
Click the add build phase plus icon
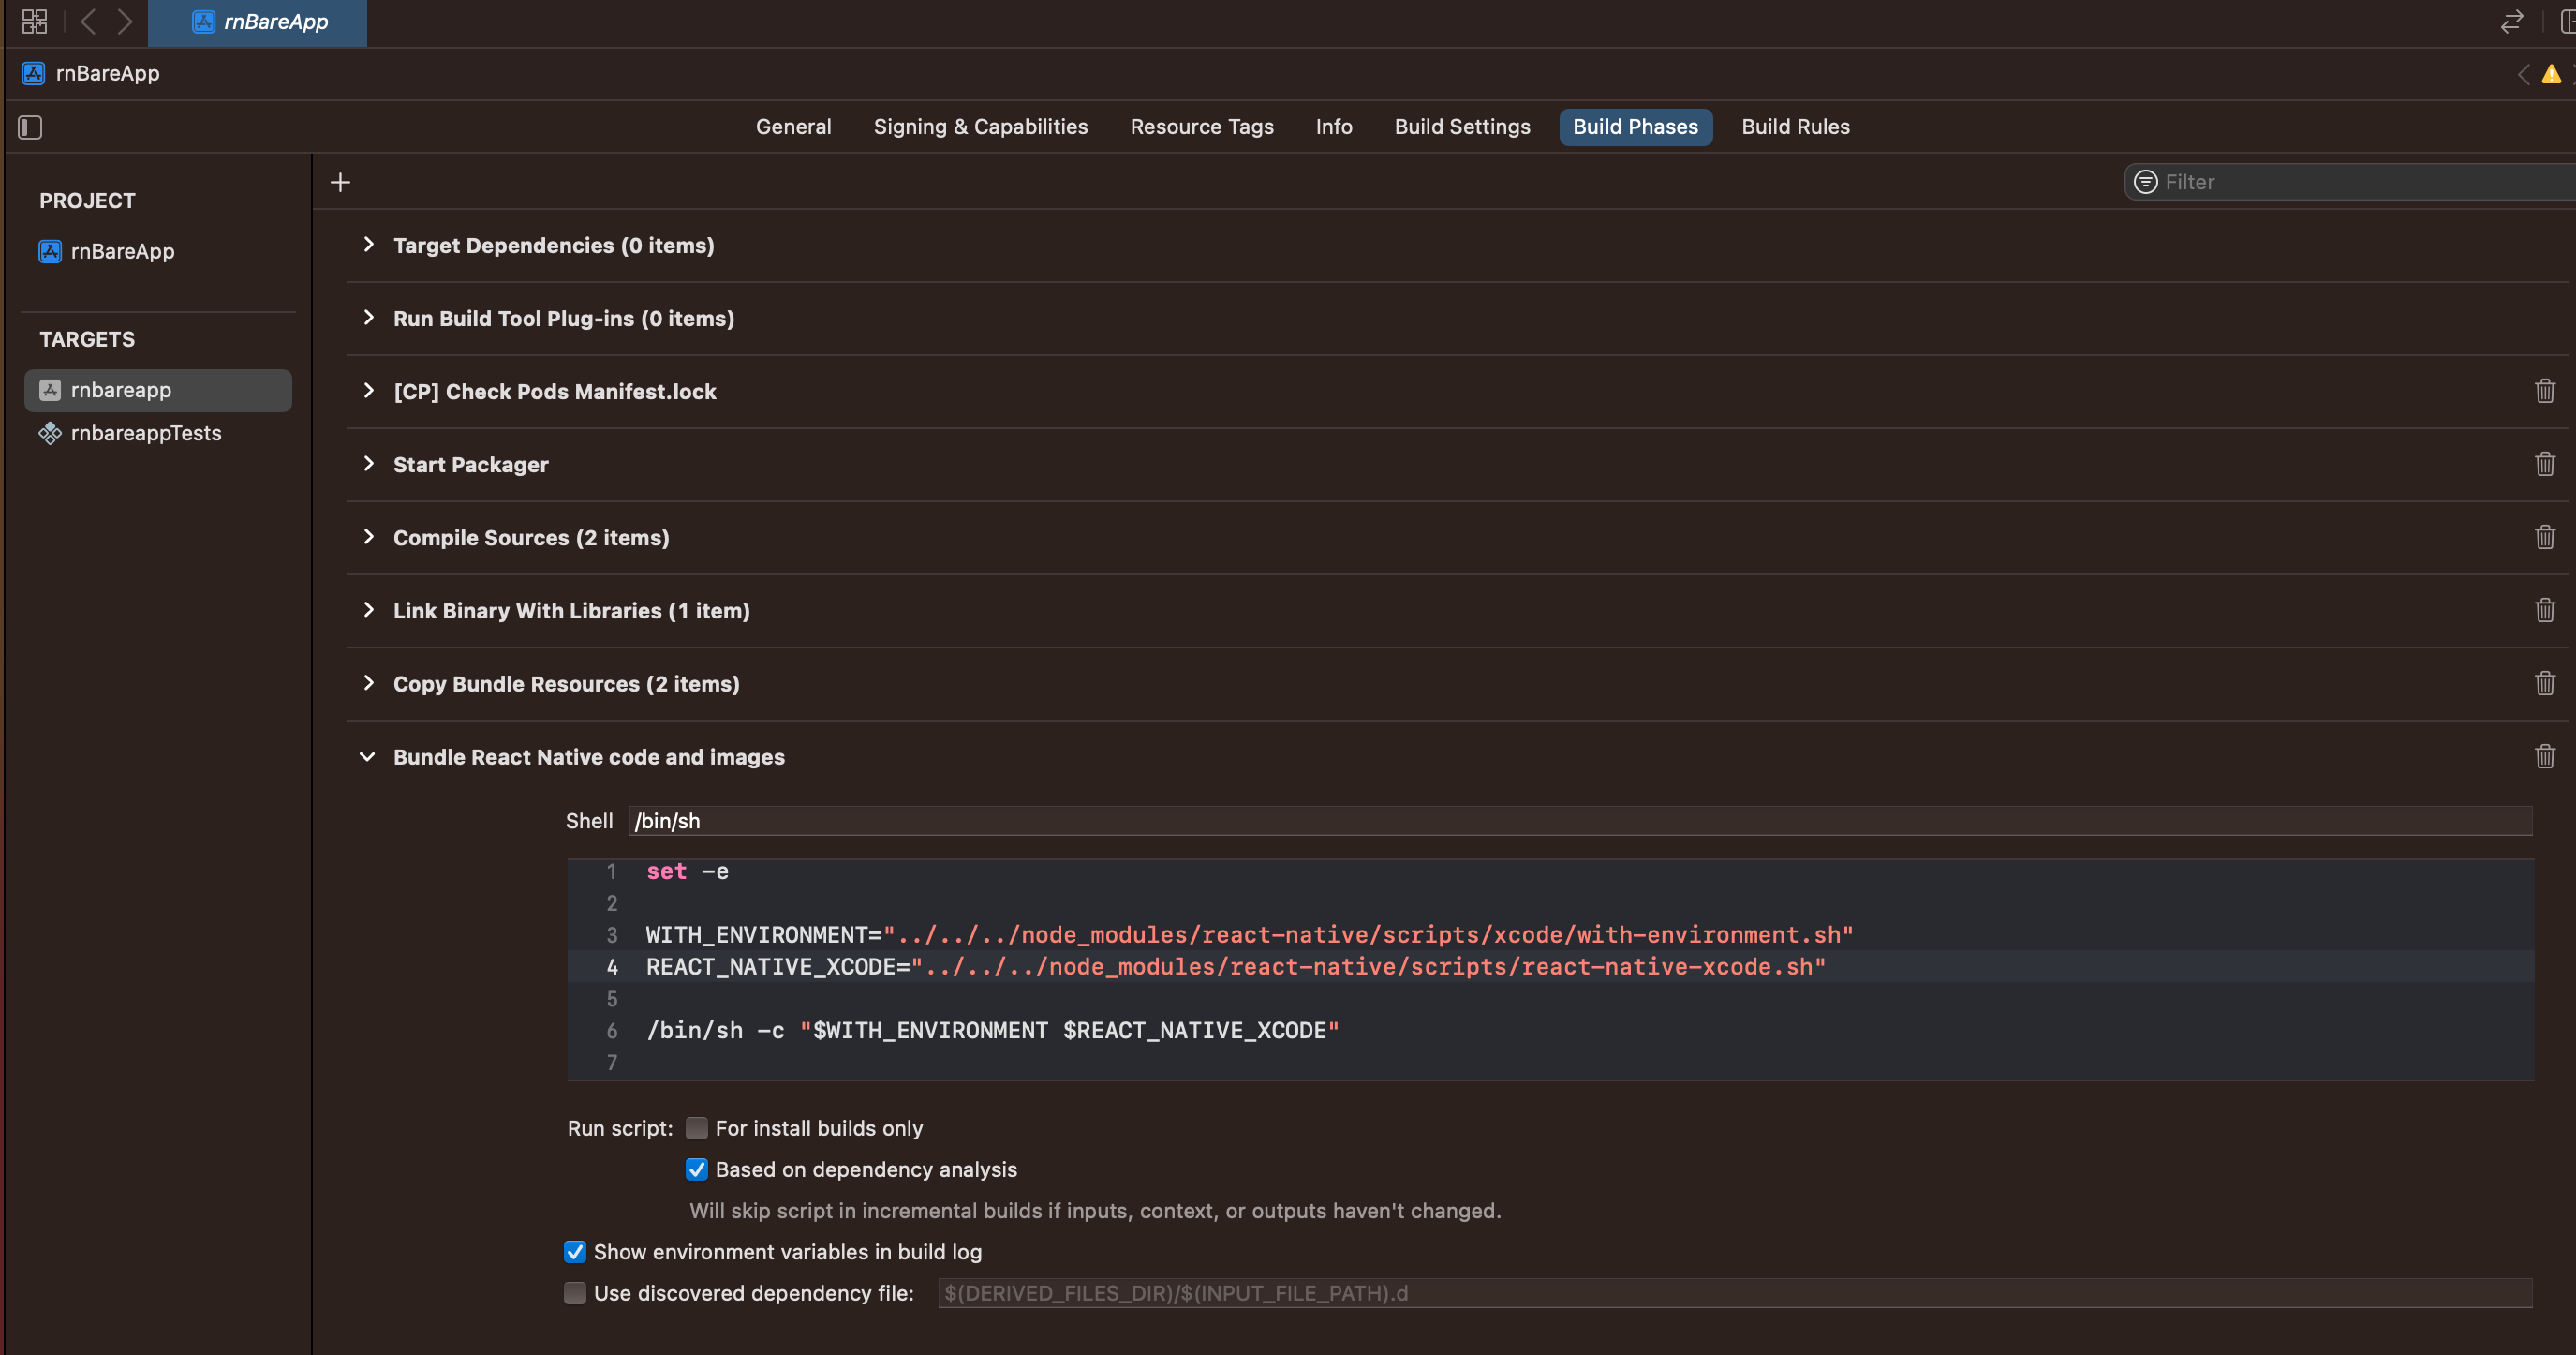340,182
